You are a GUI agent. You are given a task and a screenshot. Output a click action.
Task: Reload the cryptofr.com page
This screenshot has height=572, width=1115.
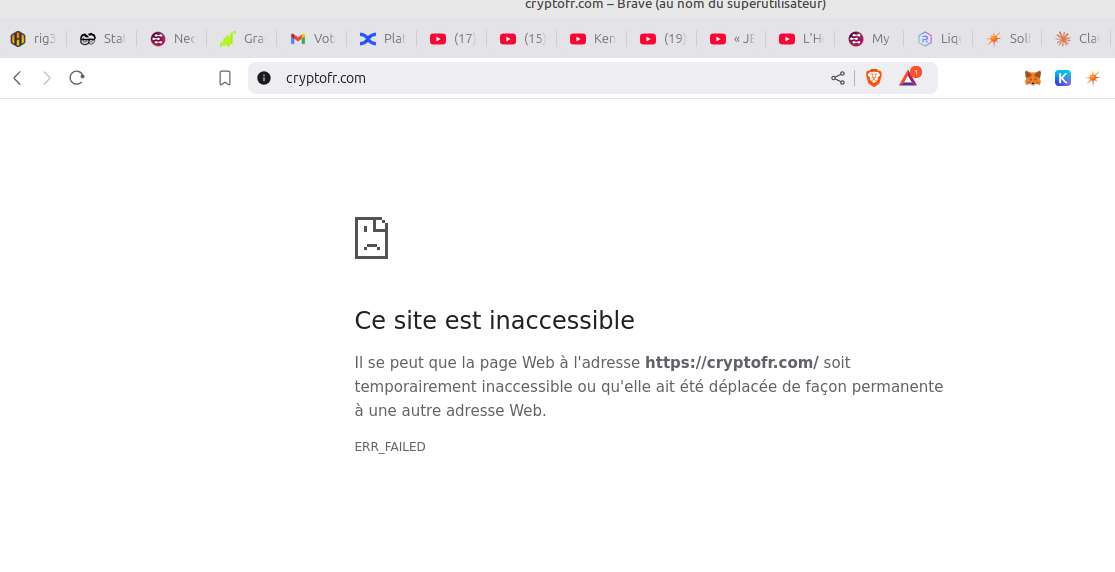point(77,78)
